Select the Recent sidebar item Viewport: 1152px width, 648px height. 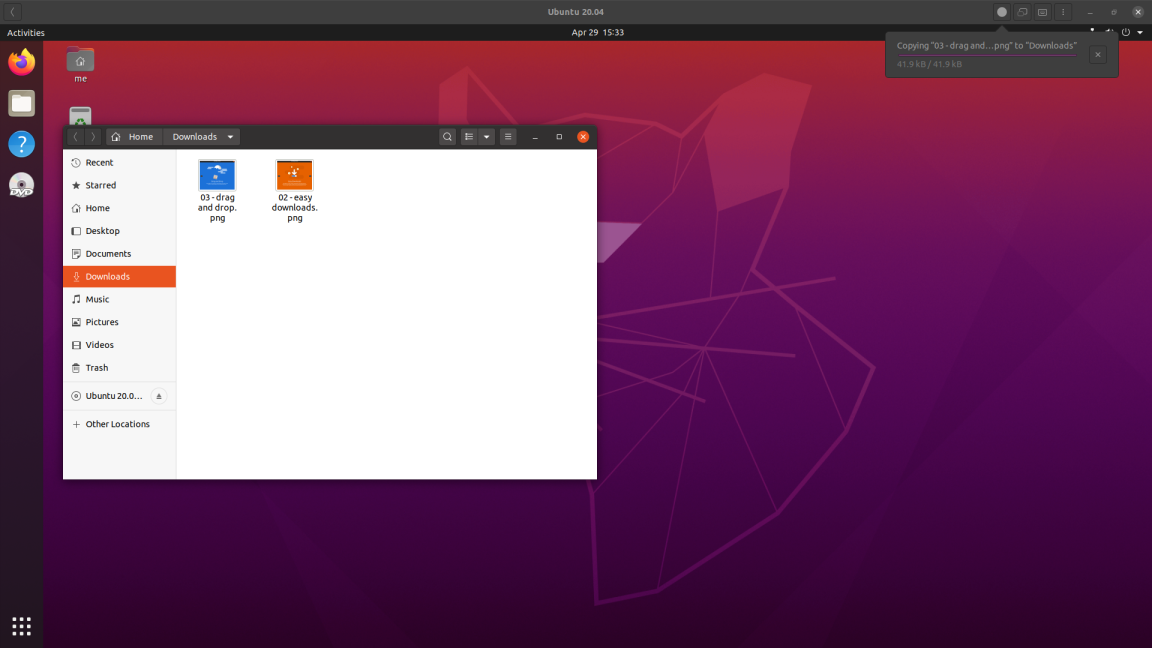click(97, 162)
